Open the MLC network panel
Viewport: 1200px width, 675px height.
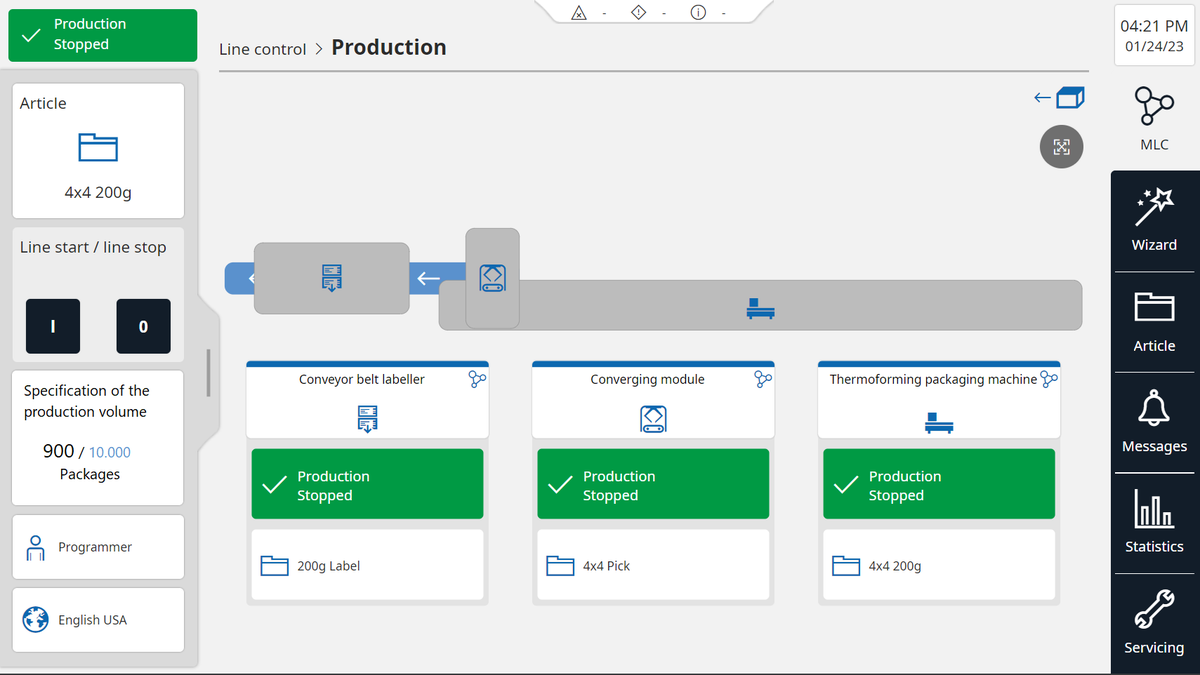[x=1154, y=118]
